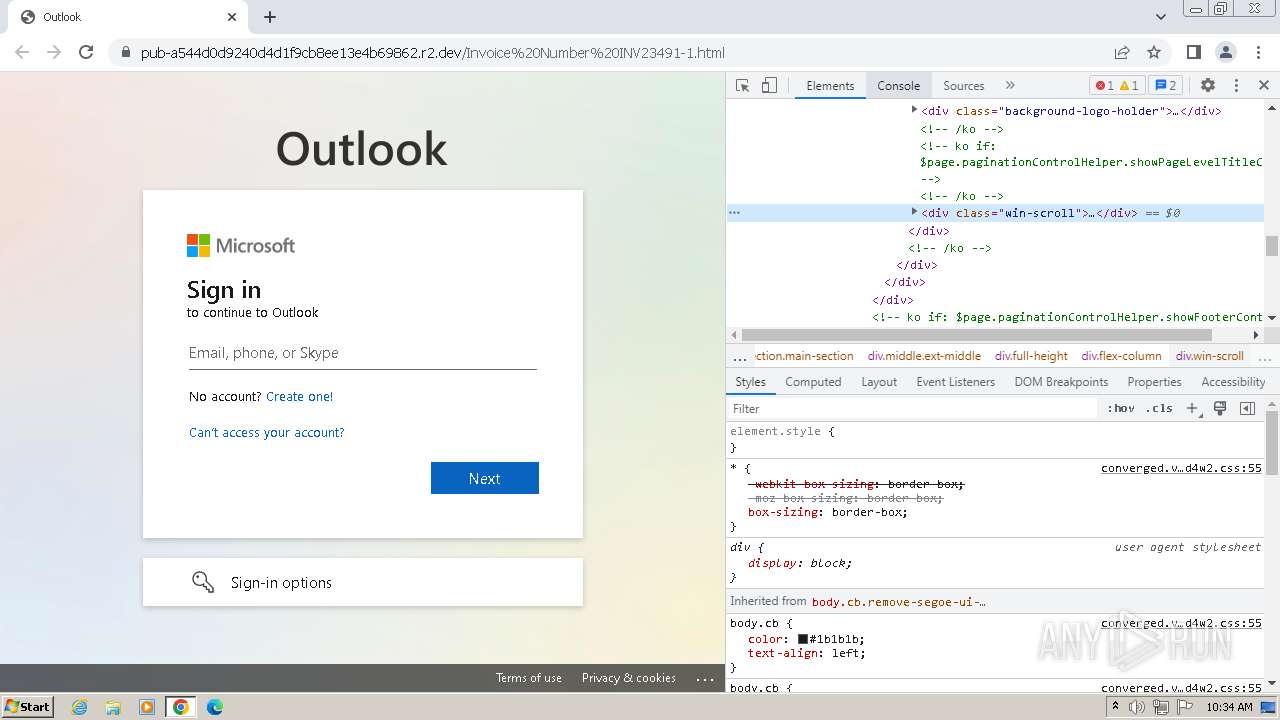Open the blue issues counter badge
Viewport: 1280px width, 720px height.
pyautogui.click(x=1165, y=85)
